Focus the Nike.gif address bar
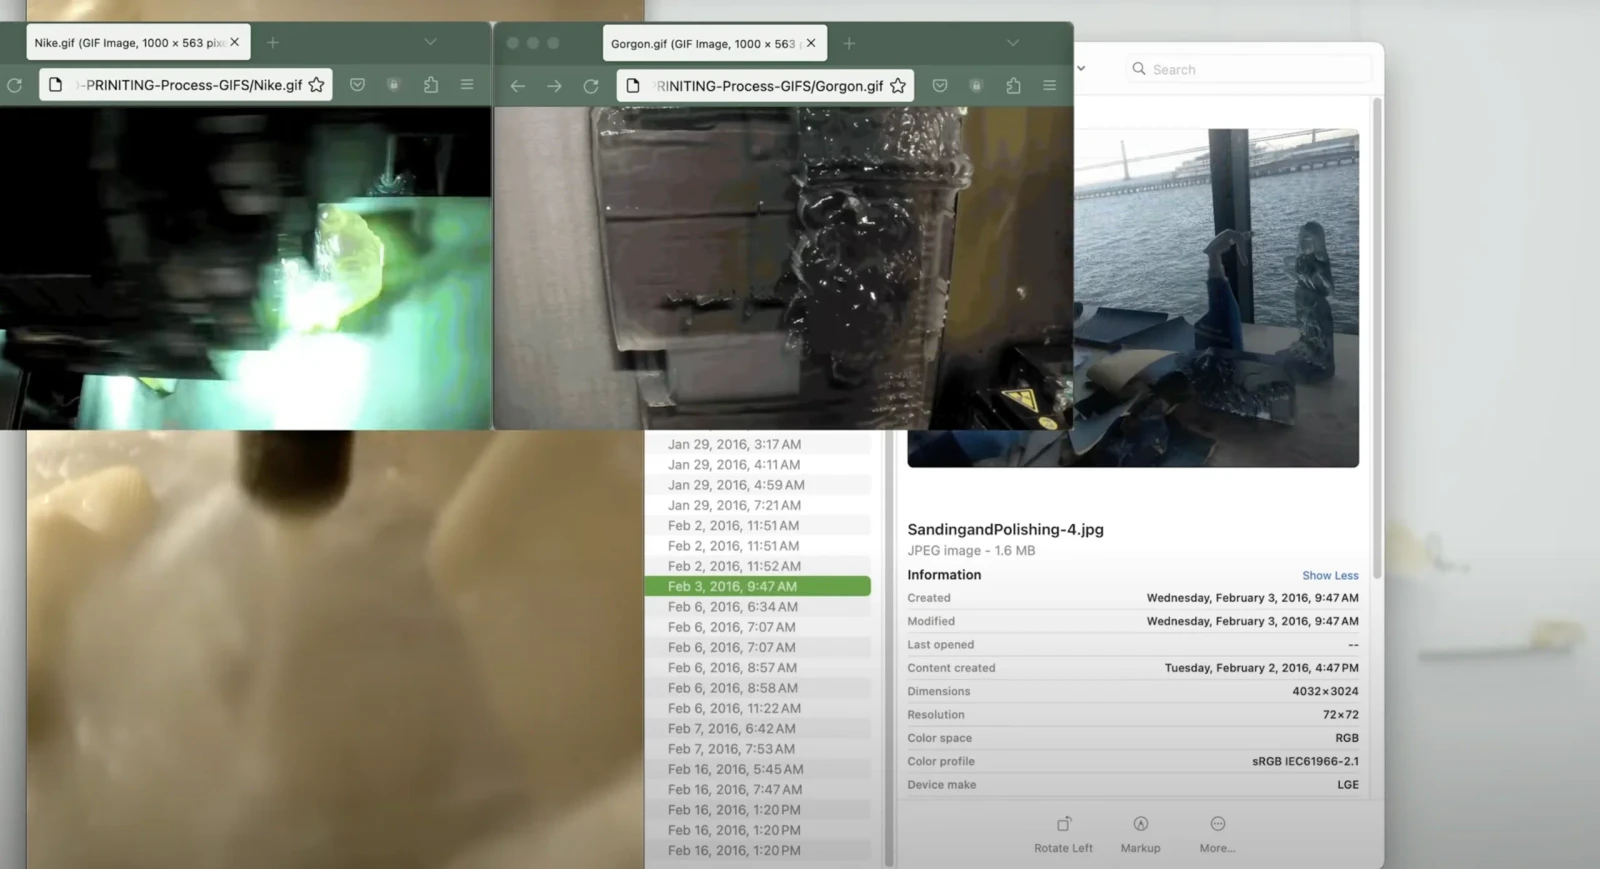1600x869 pixels. 186,85
